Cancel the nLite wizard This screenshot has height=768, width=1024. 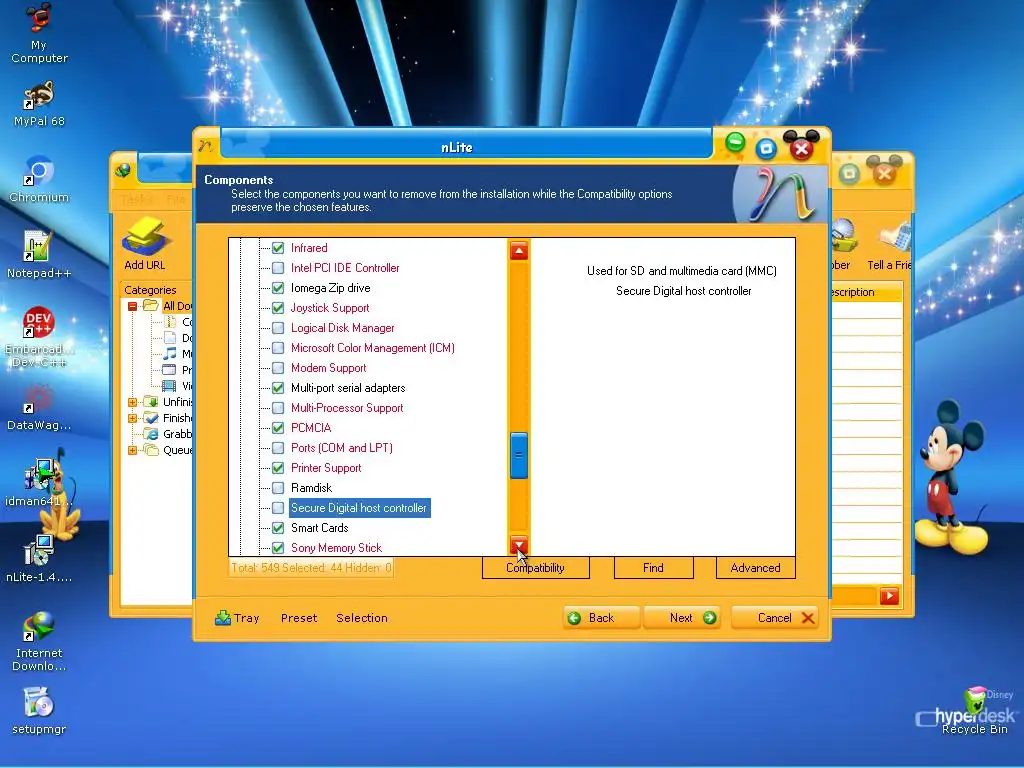tap(775, 618)
